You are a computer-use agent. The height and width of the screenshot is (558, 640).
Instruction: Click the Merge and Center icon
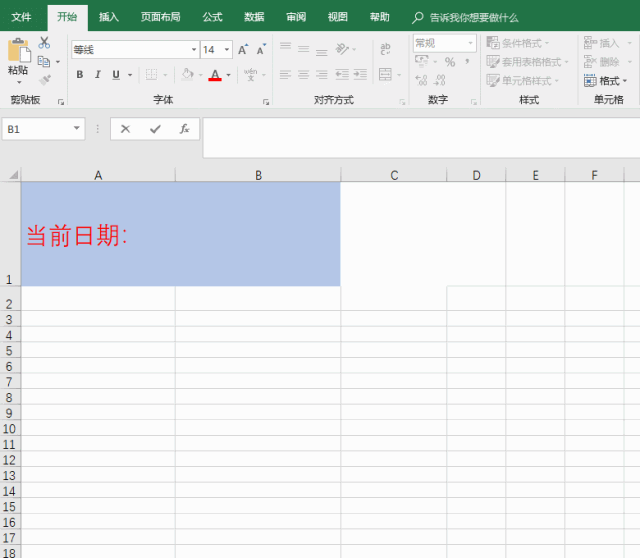click(385, 74)
